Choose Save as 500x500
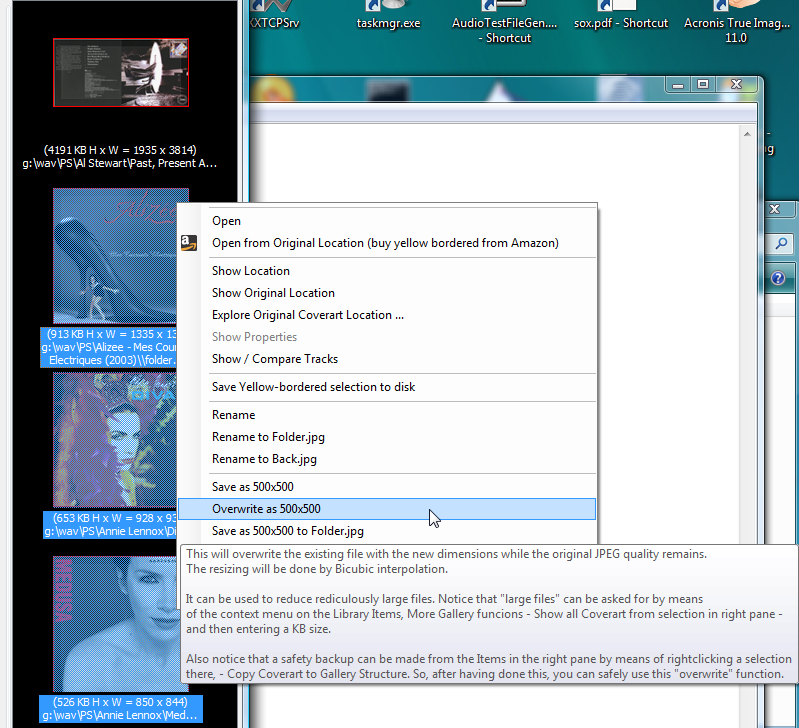799x728 pixels. click(x=387, y=487)
